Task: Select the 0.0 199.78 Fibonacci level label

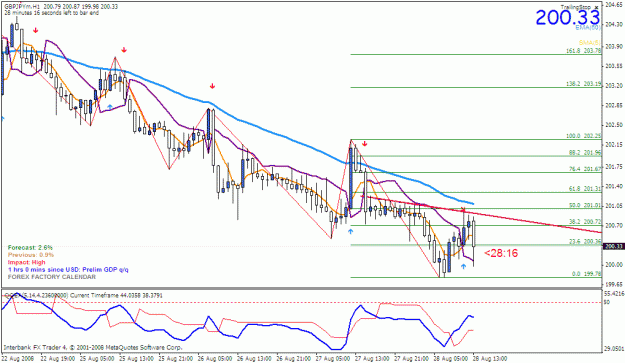Action: 586,274
